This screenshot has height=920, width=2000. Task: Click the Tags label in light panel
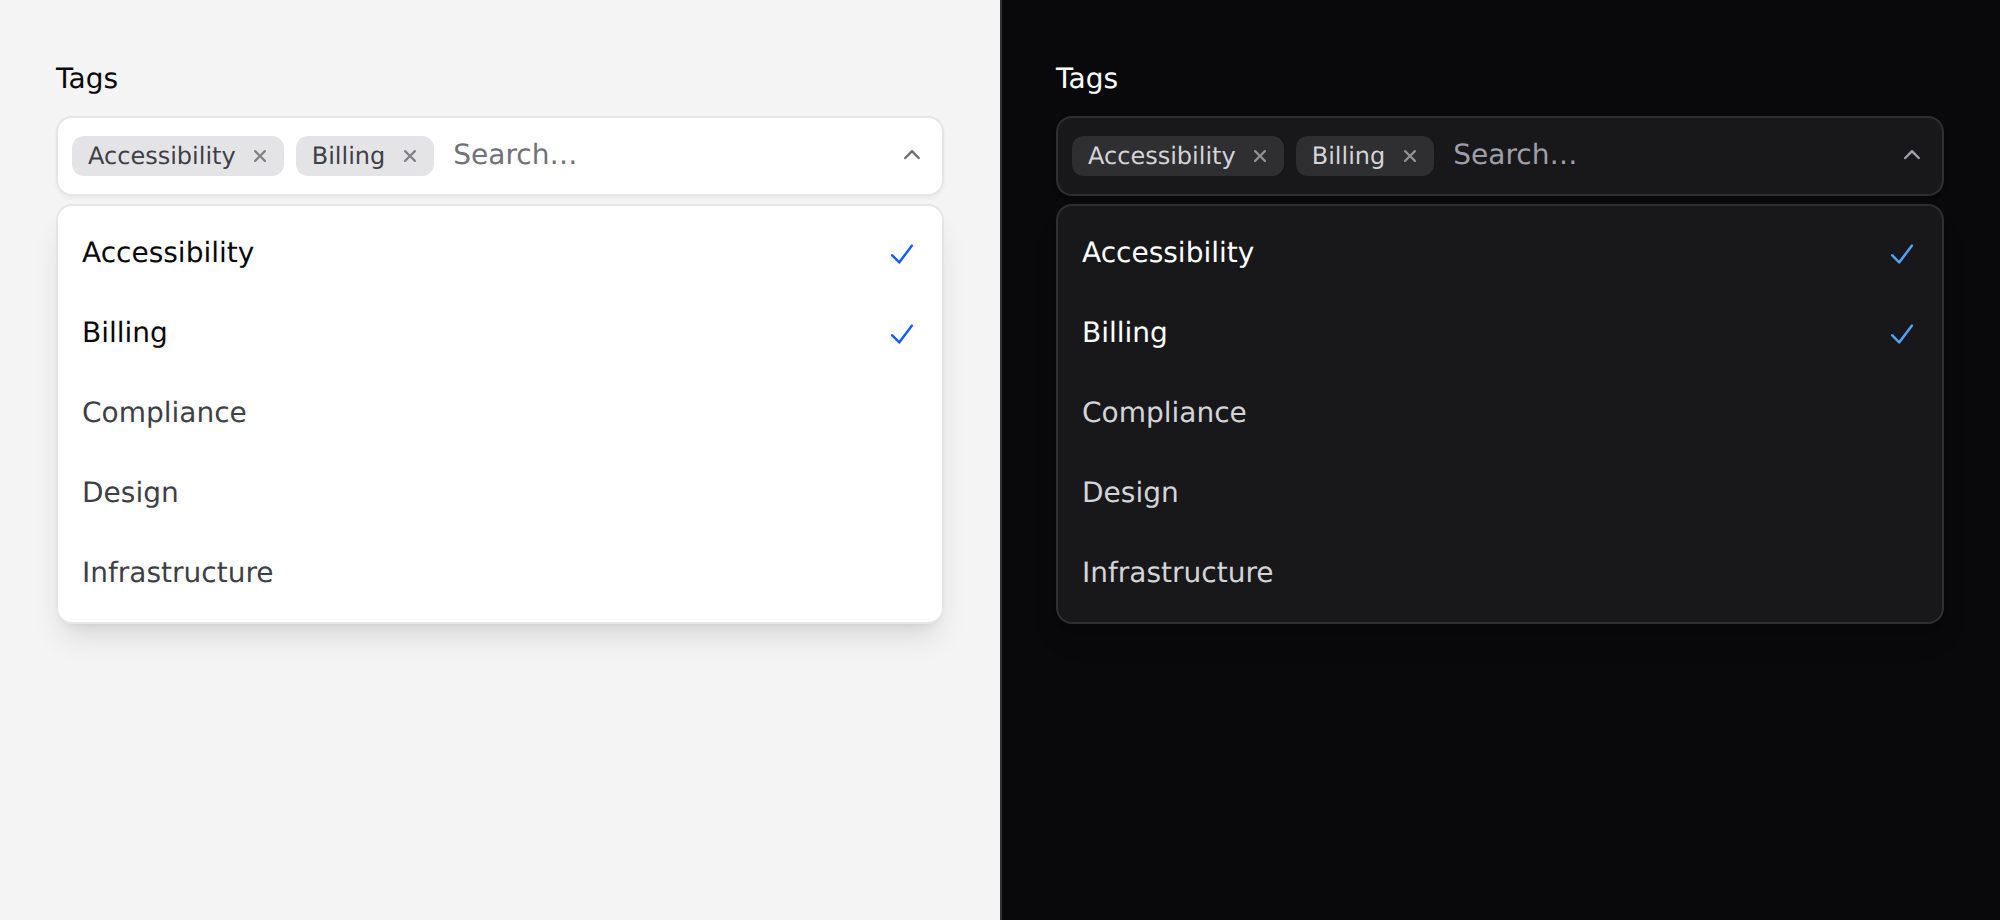coord(87,79)
